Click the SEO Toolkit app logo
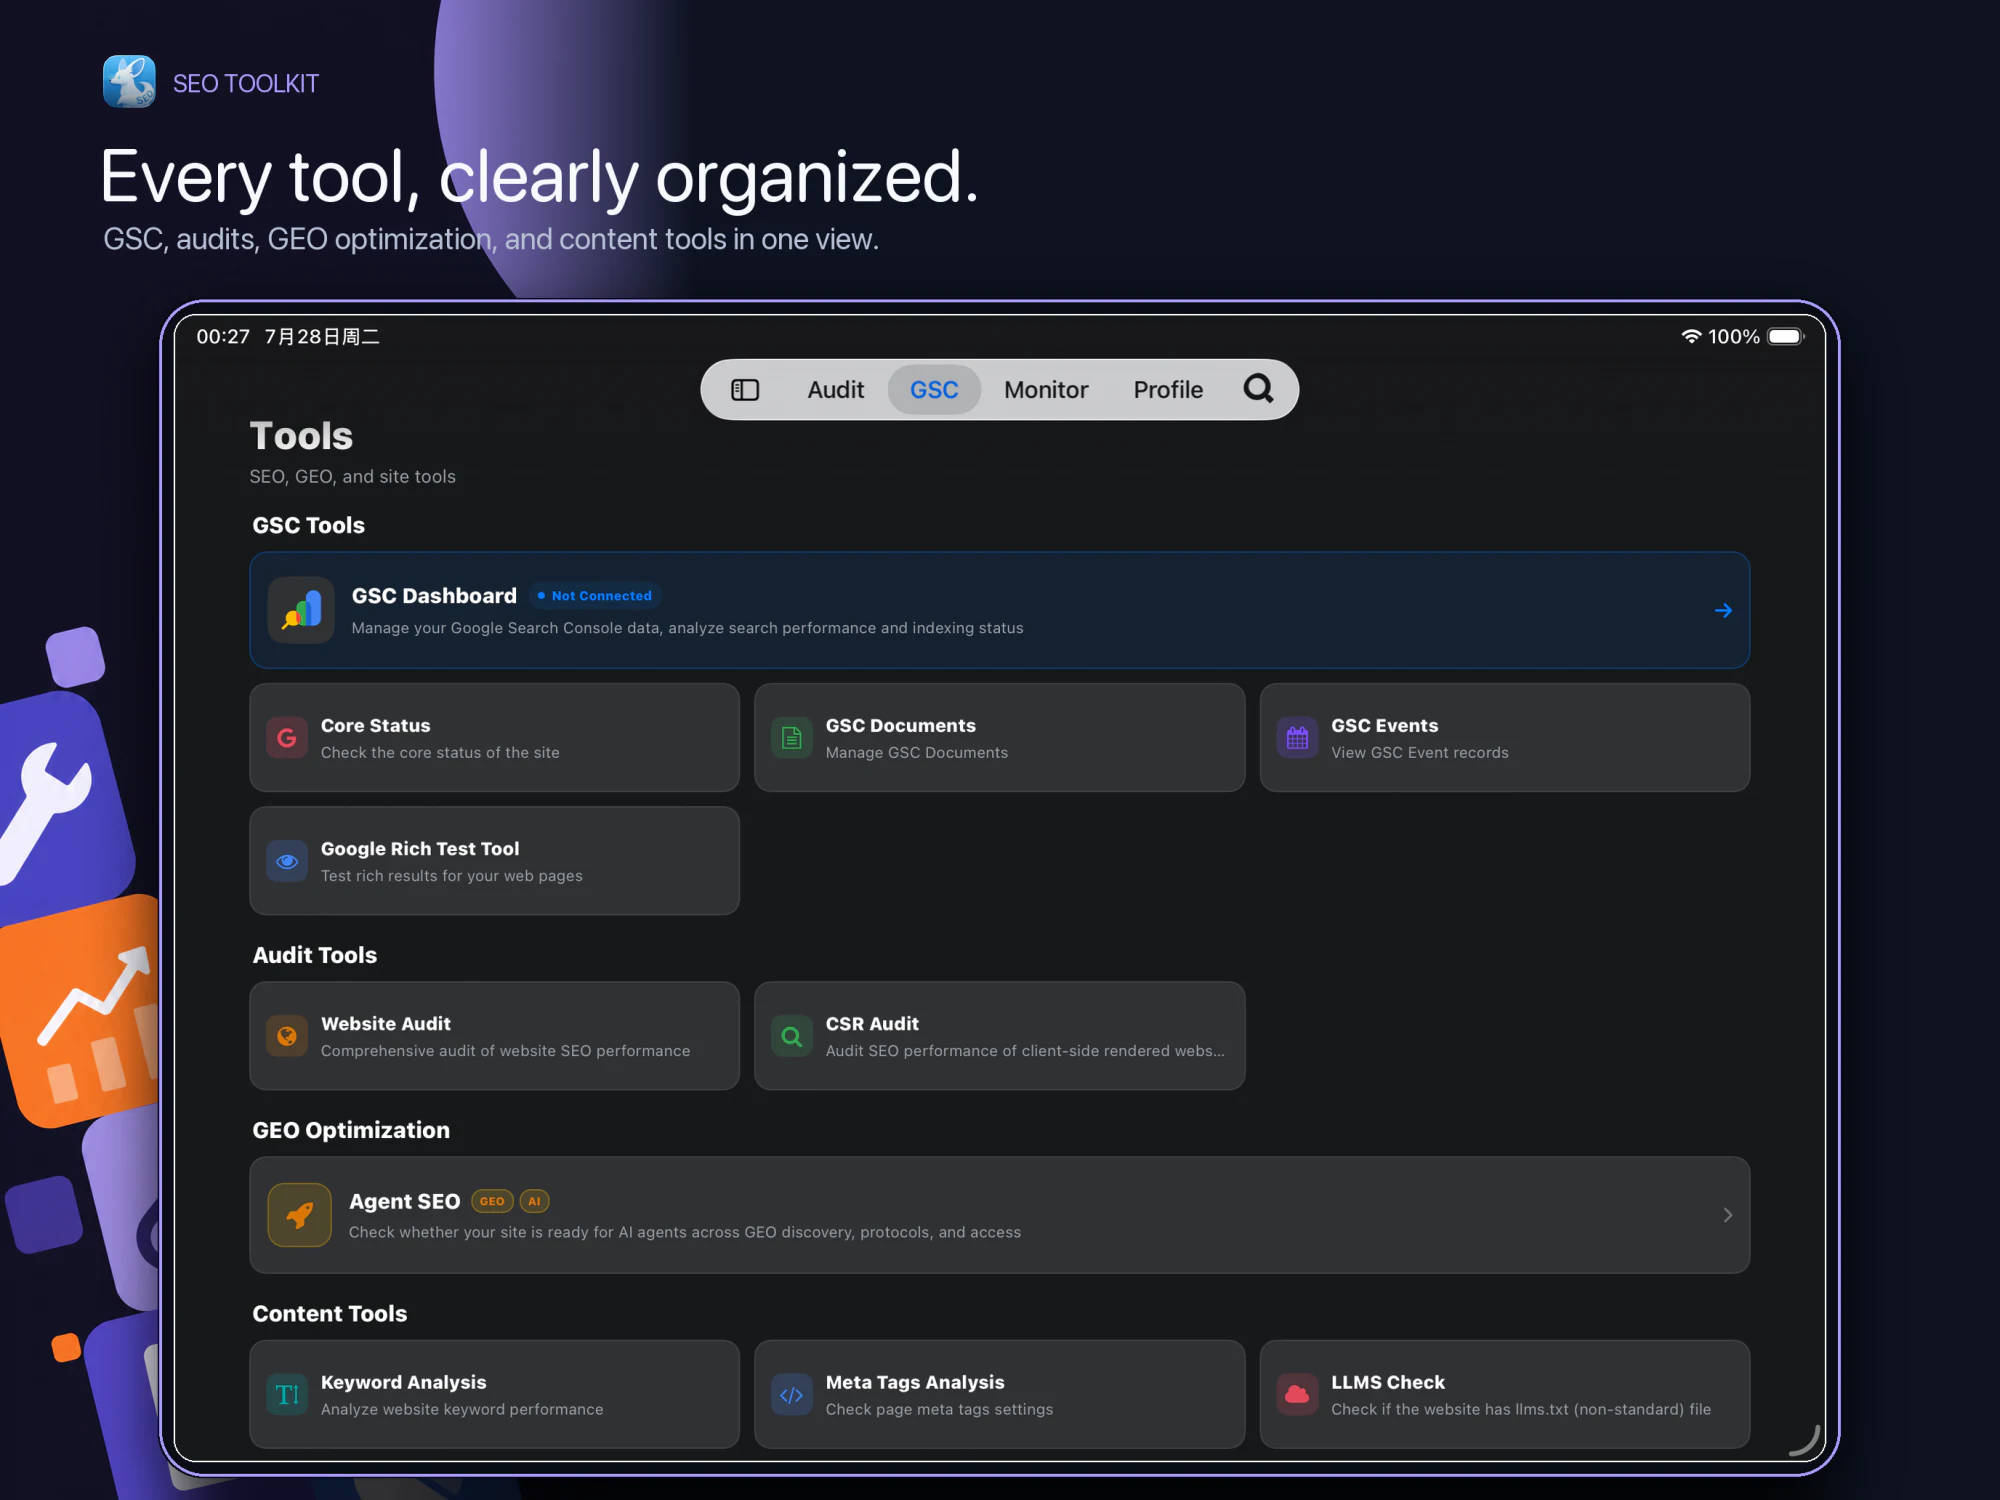2000x1500 pixels. click(x=129, y=82)
